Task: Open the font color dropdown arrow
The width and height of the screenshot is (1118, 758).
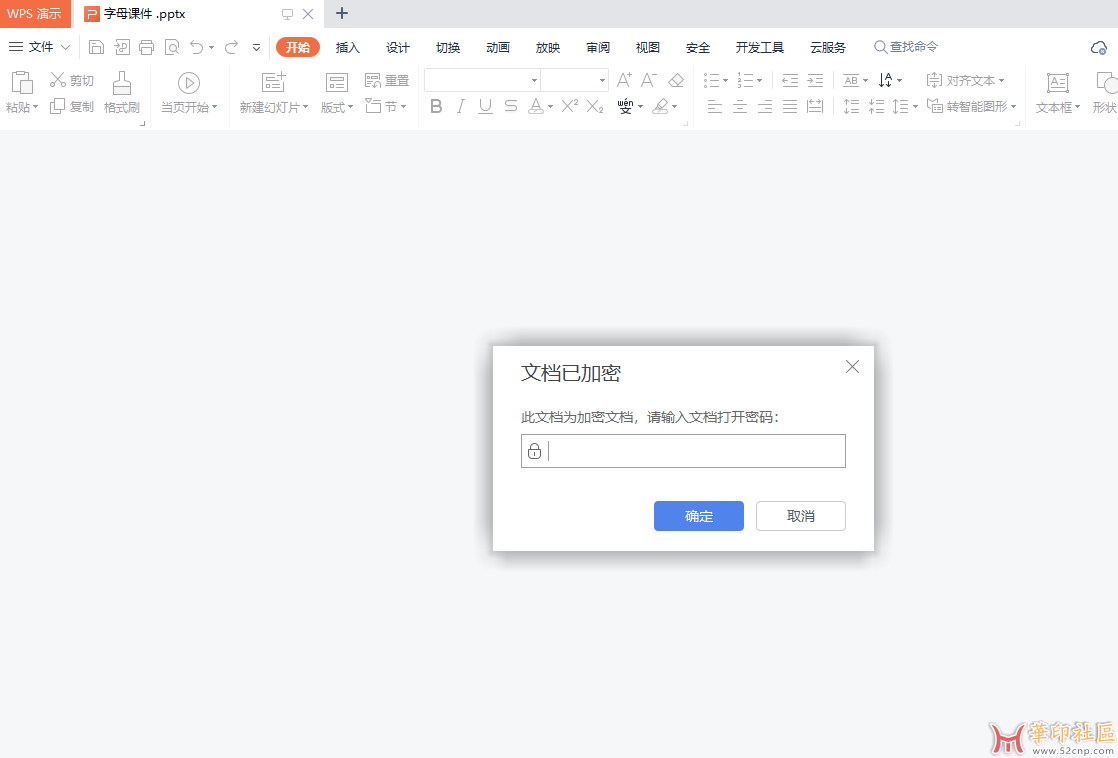Action: point(551,107)
